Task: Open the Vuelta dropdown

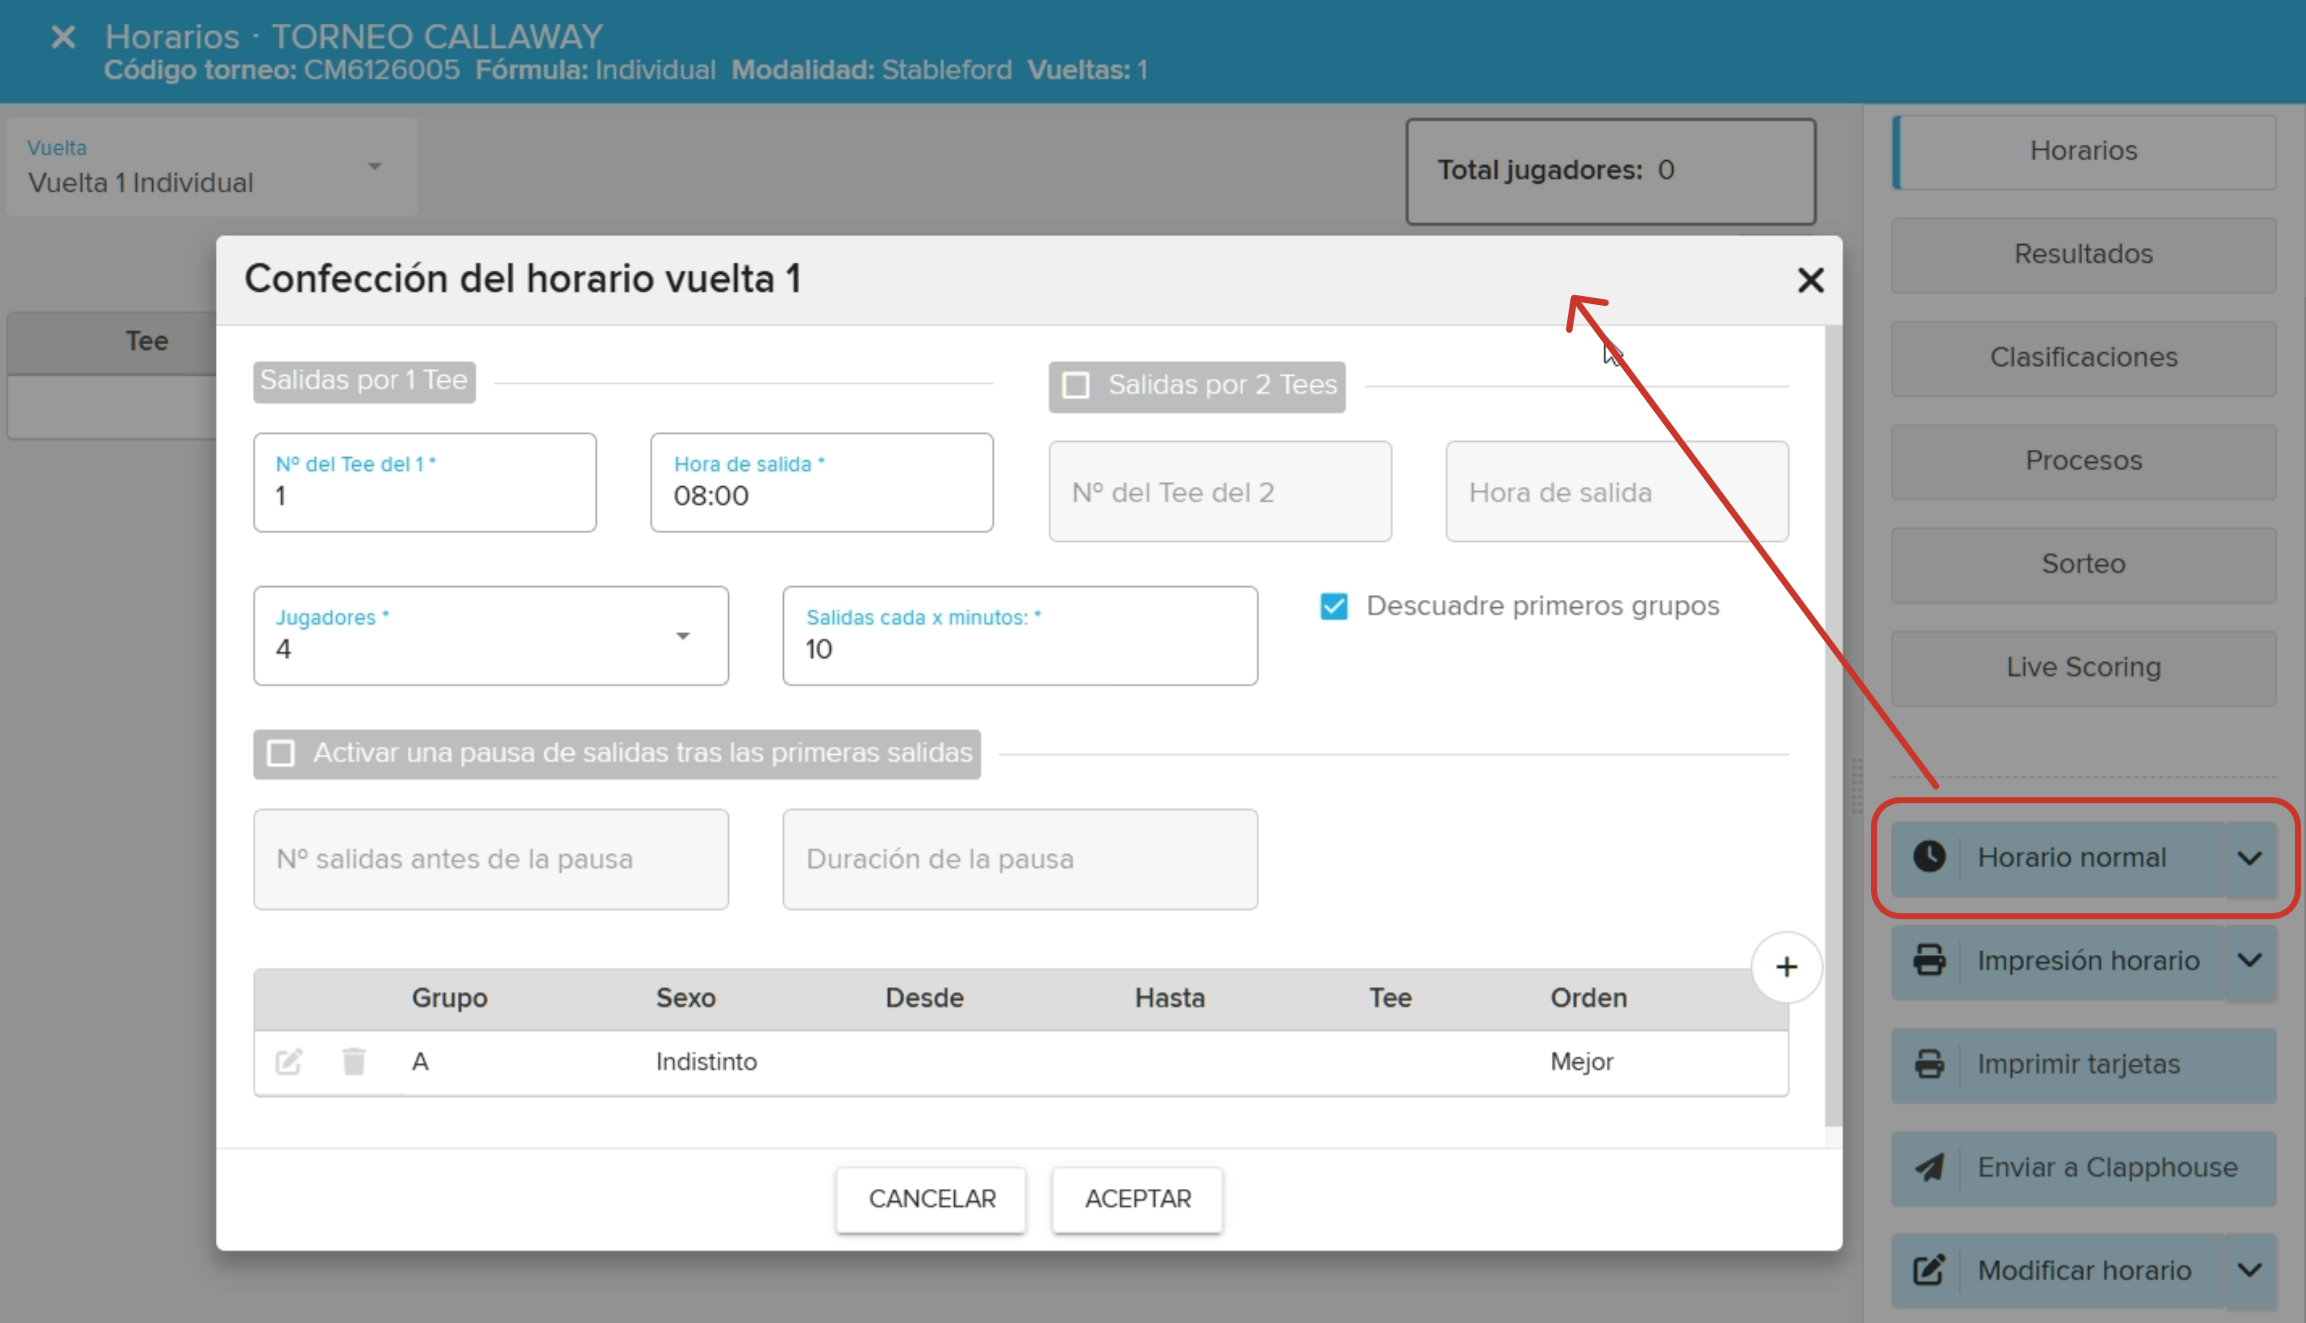Action: (212, 167)
